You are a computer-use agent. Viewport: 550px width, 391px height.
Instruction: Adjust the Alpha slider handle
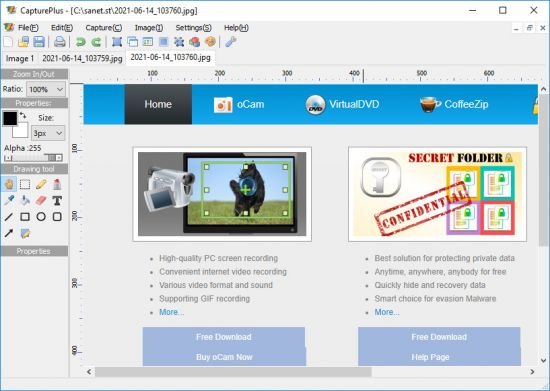pos(52,158)
